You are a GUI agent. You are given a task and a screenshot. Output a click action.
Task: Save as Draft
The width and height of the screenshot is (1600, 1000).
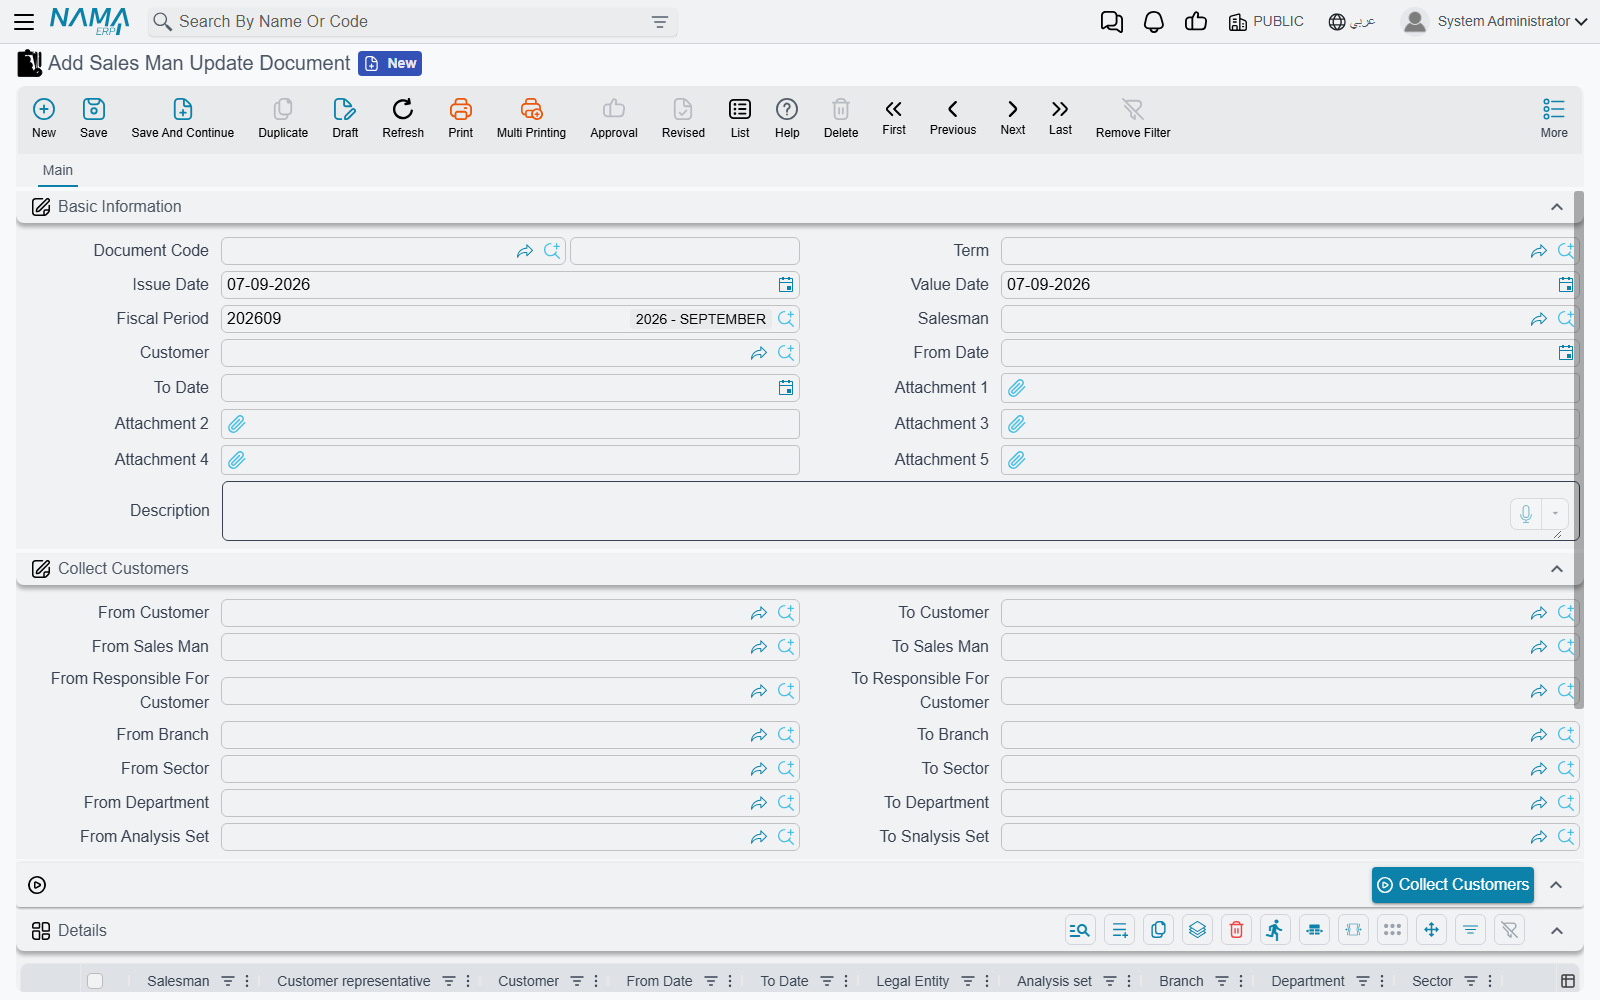tap(345, 118)
